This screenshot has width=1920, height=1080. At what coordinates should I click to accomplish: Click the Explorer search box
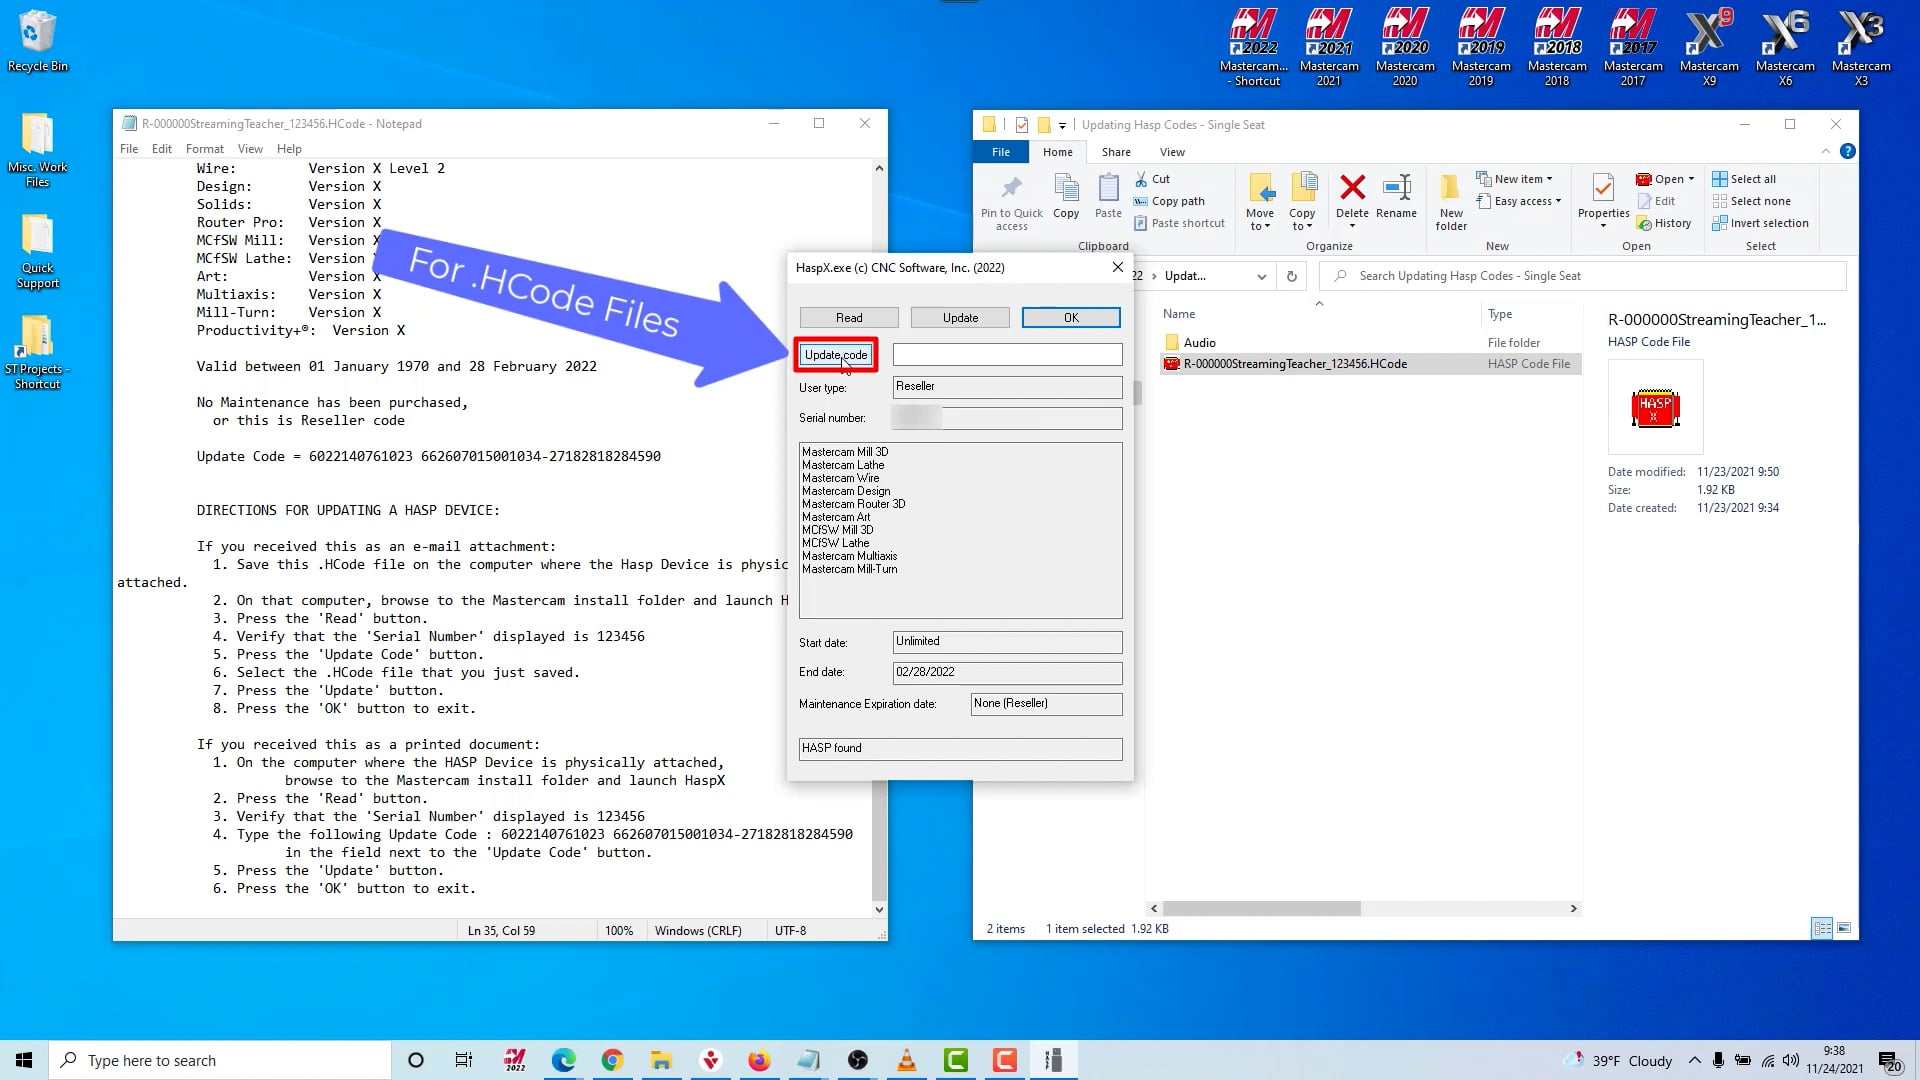(x=1583, y=276)
